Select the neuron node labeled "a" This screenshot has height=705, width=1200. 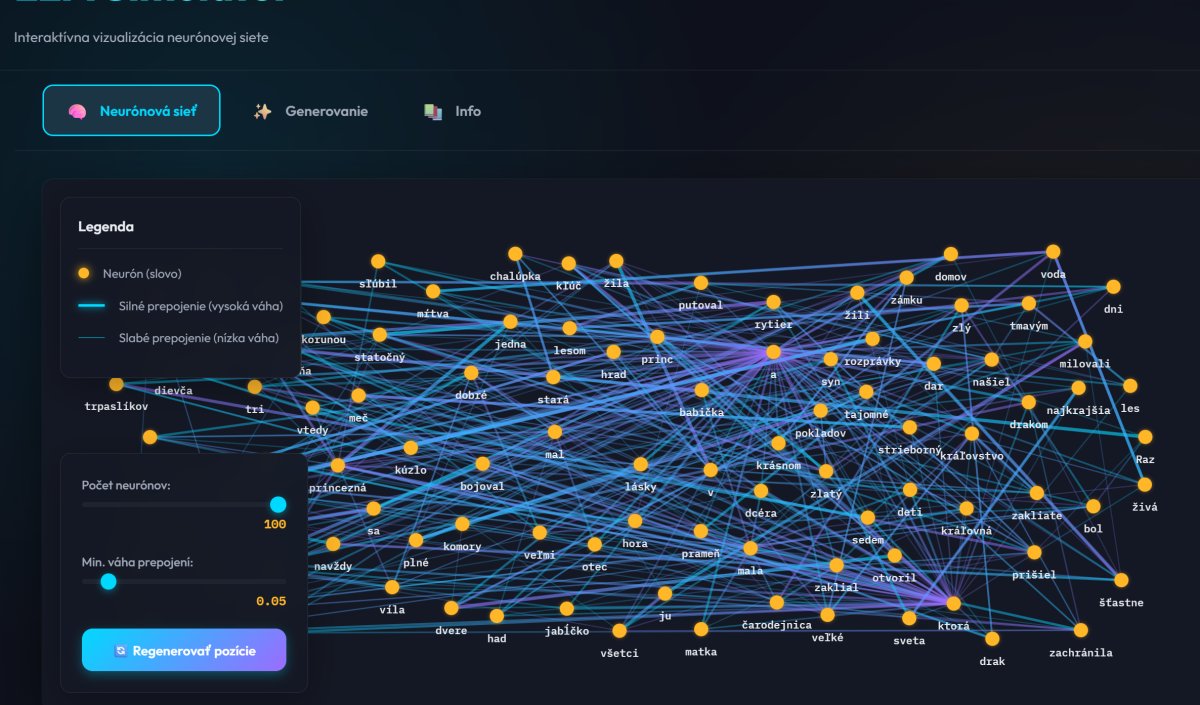pyautogui.click(x=772, y=352)
